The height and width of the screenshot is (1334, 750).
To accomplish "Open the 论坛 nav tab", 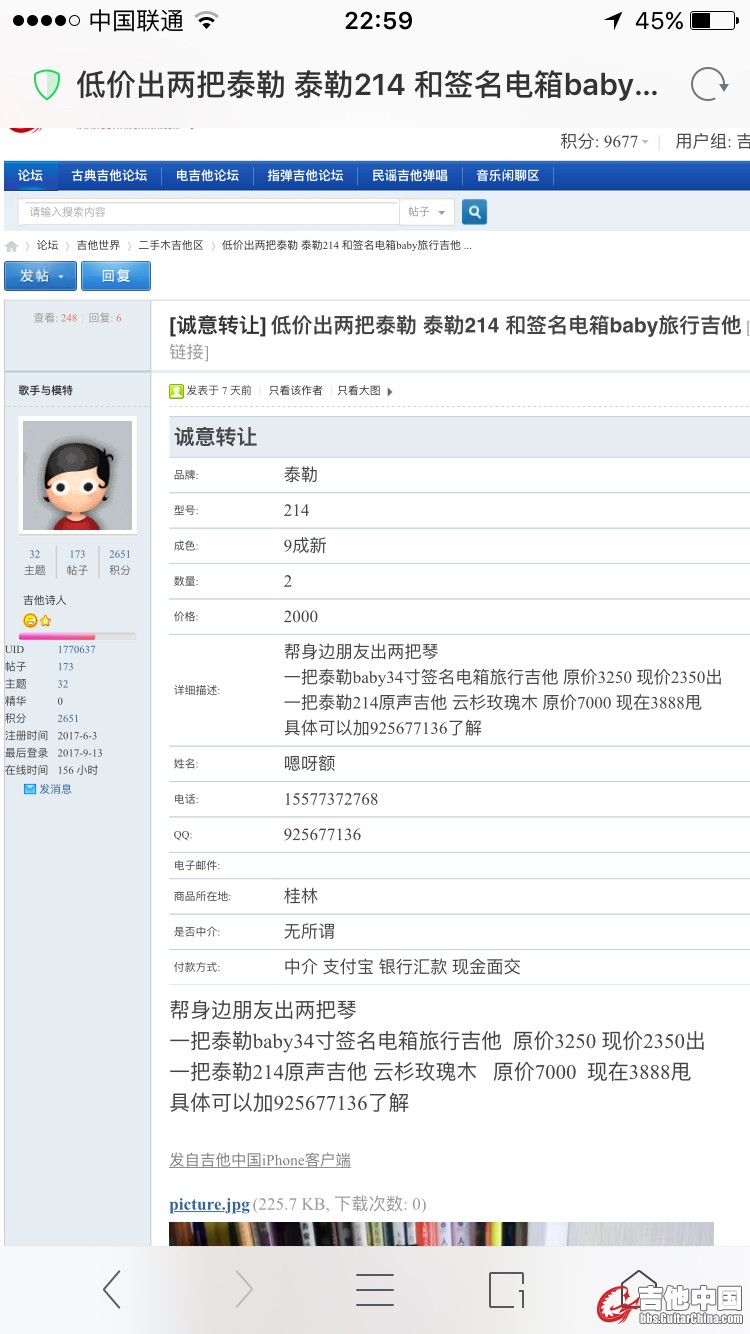I will 30,175.
